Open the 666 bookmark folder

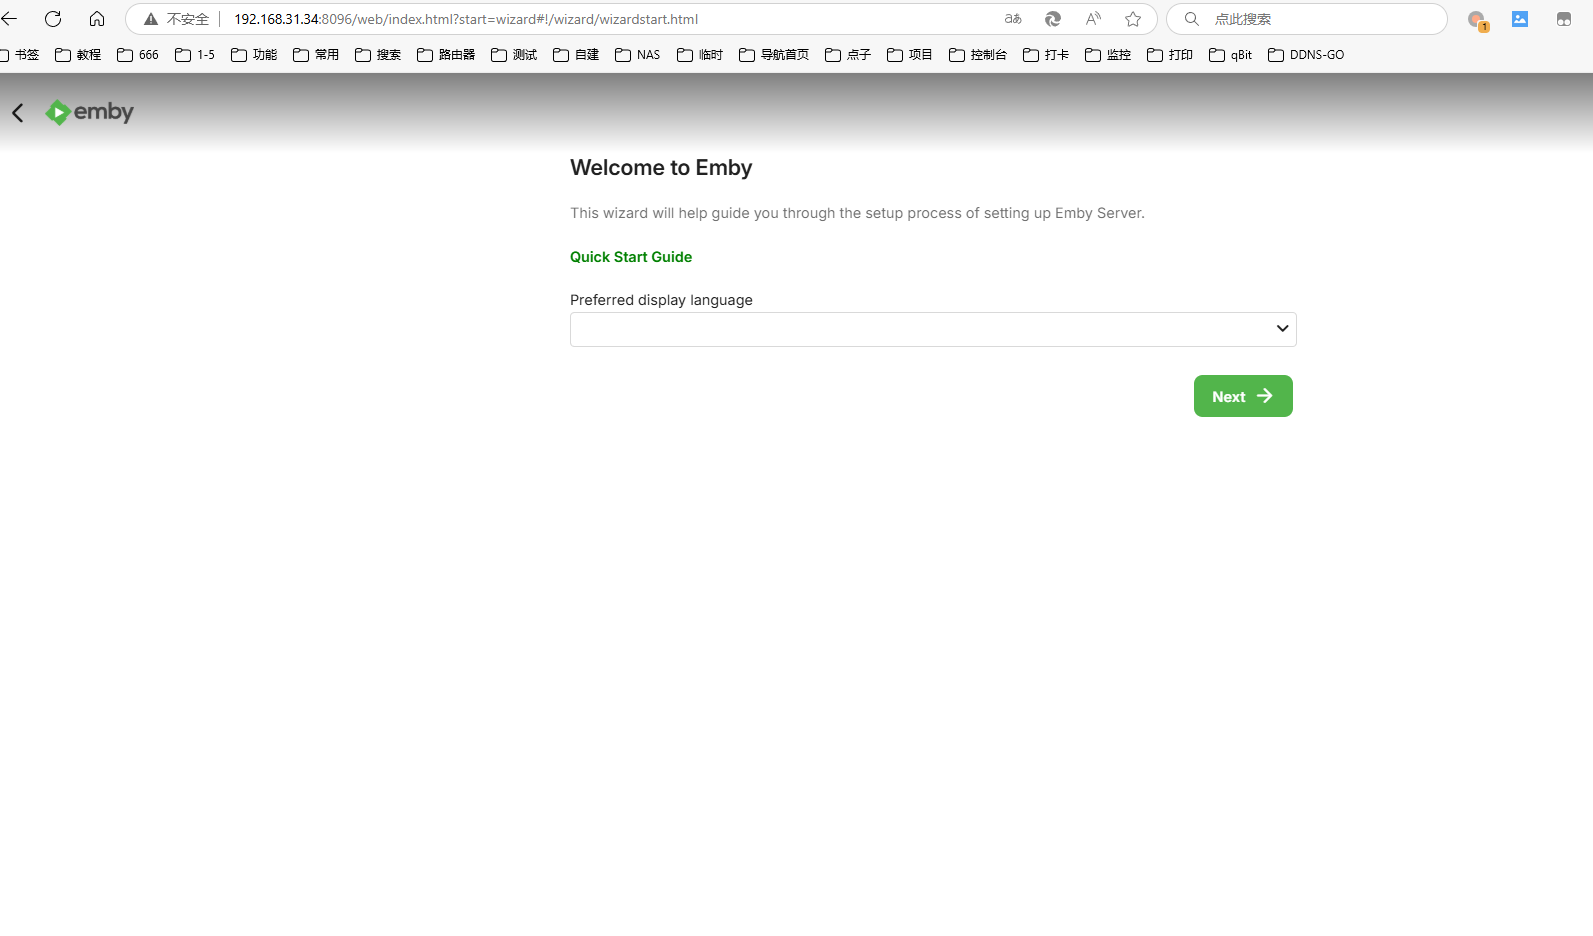click(138, 55)
